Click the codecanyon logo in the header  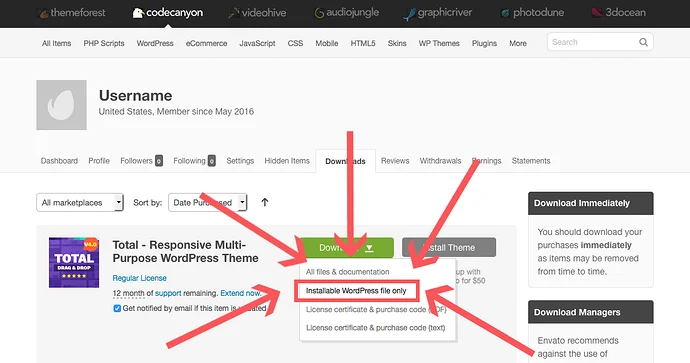coord(168,13)
